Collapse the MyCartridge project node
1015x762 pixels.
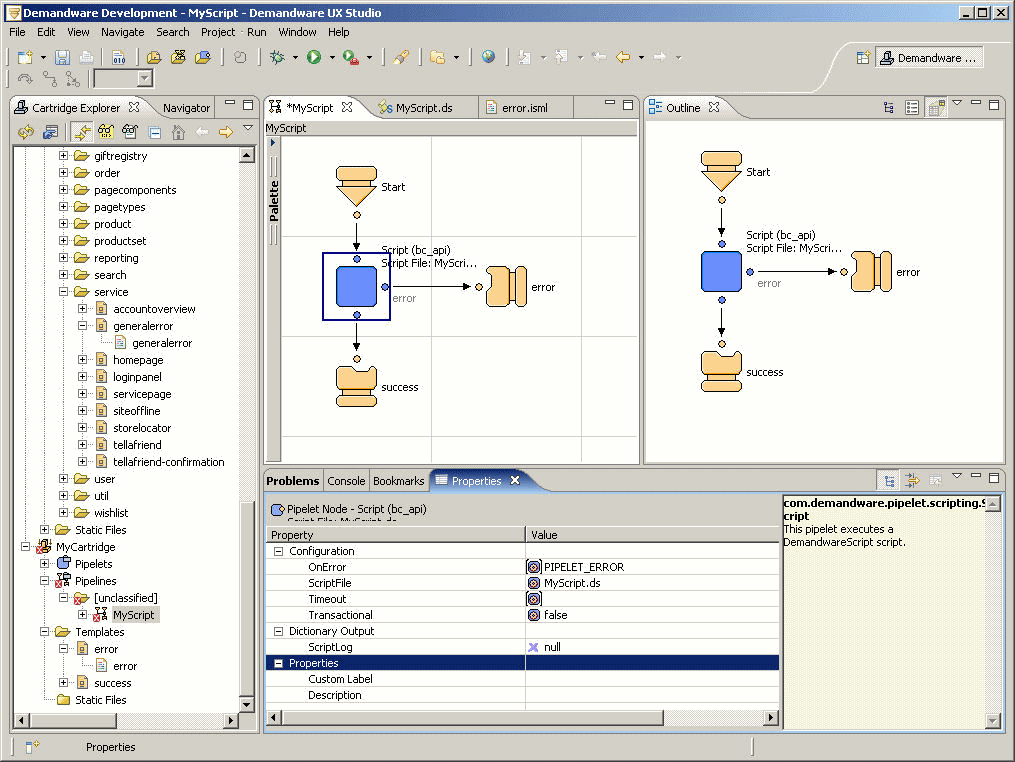click(x=25, y=547)
